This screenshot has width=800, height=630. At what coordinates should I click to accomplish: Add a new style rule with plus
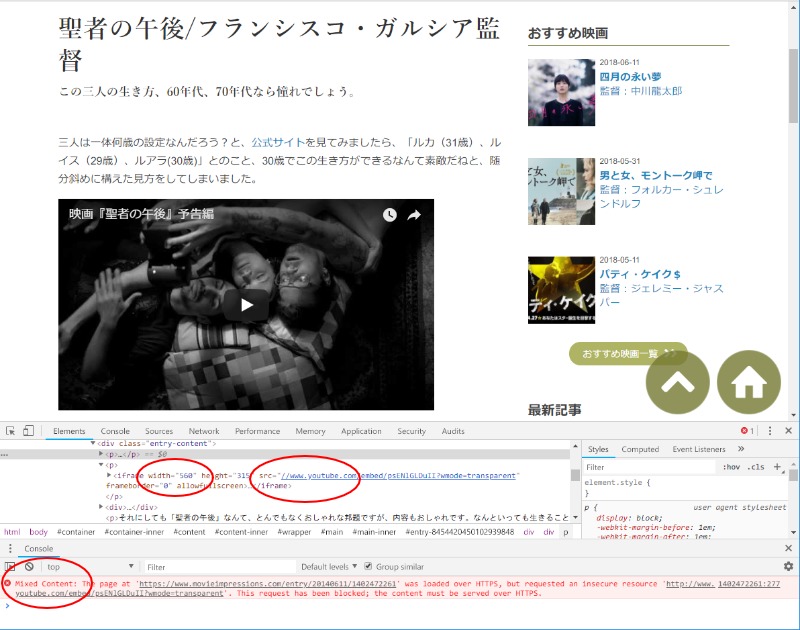click(777, 467)
